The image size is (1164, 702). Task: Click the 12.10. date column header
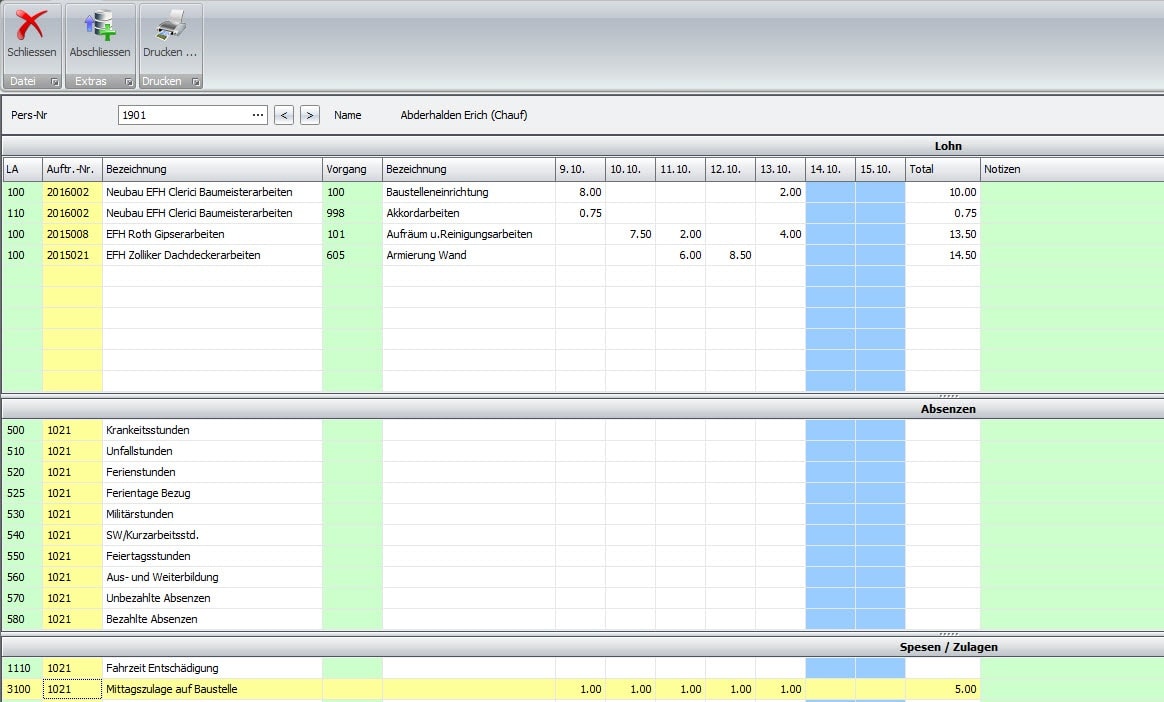pos(730,169)
